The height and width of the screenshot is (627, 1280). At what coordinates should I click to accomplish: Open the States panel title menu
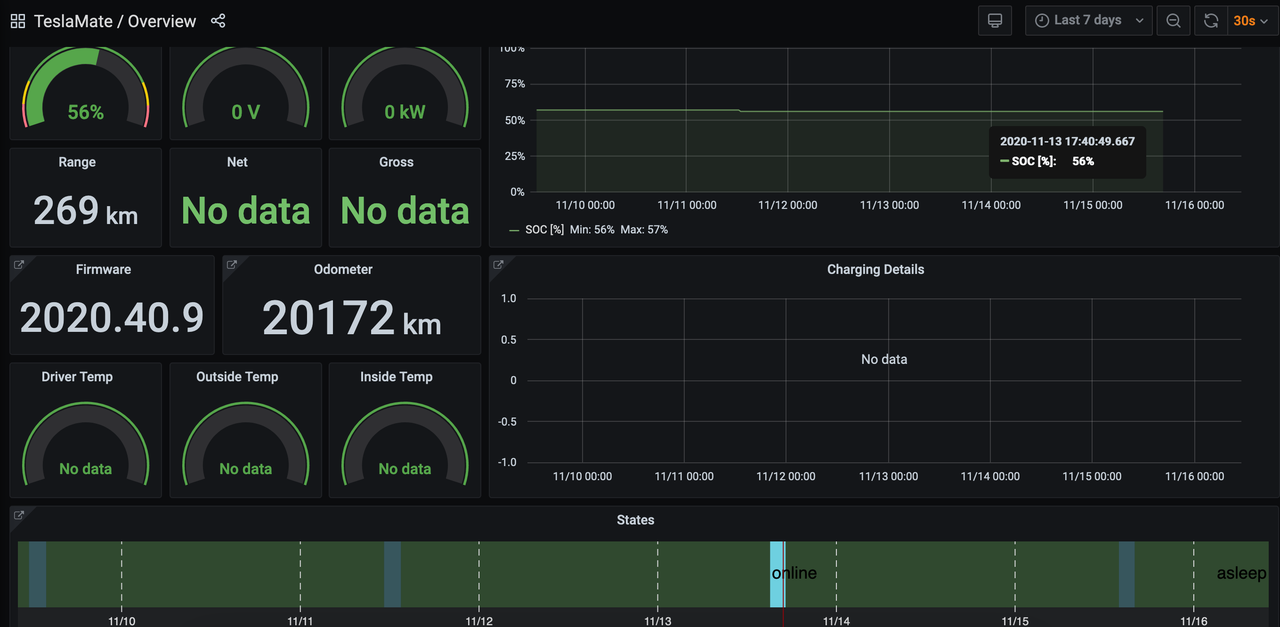click(x=635, y=520)
